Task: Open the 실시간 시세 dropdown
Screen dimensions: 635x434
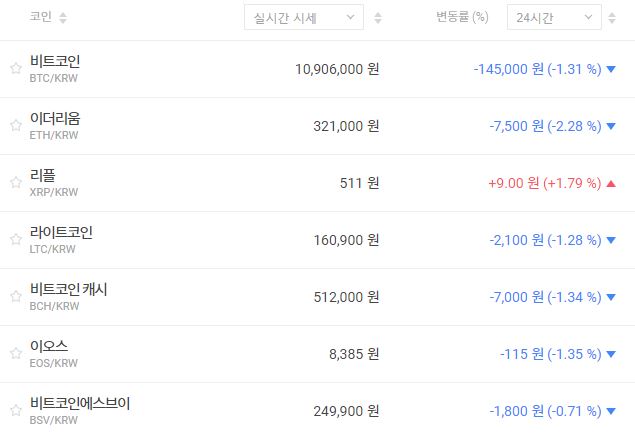Action: (x=304, y=18)
